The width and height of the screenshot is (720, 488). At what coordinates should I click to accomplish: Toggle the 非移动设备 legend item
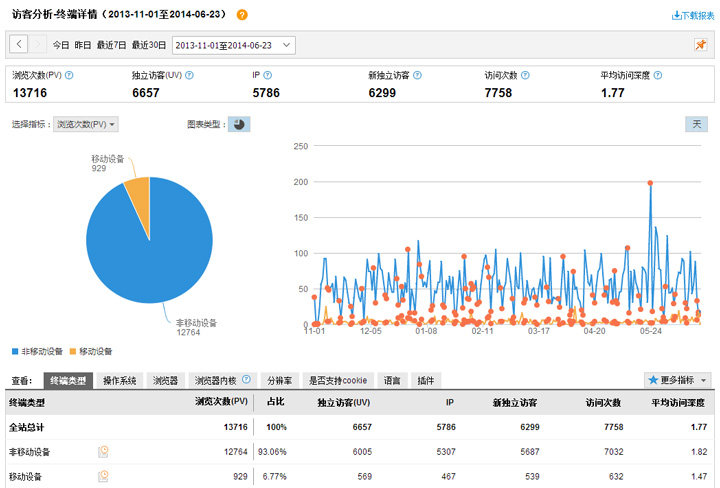(x=37, y=352)
